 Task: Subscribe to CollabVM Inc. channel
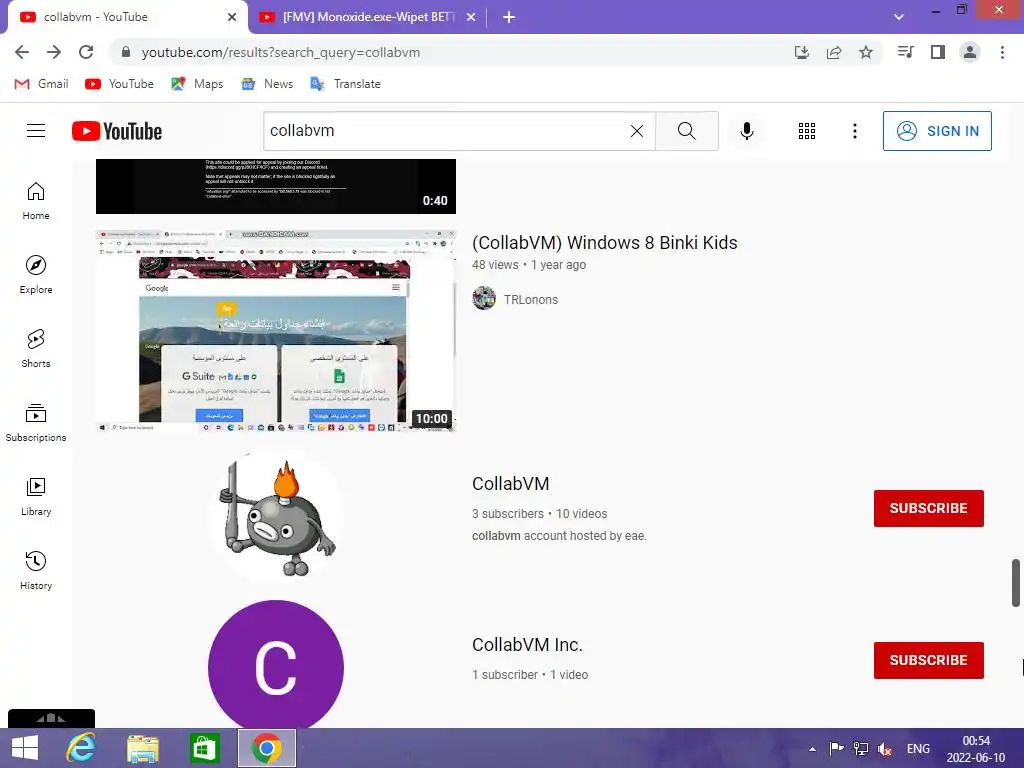(x=929, y=660)
